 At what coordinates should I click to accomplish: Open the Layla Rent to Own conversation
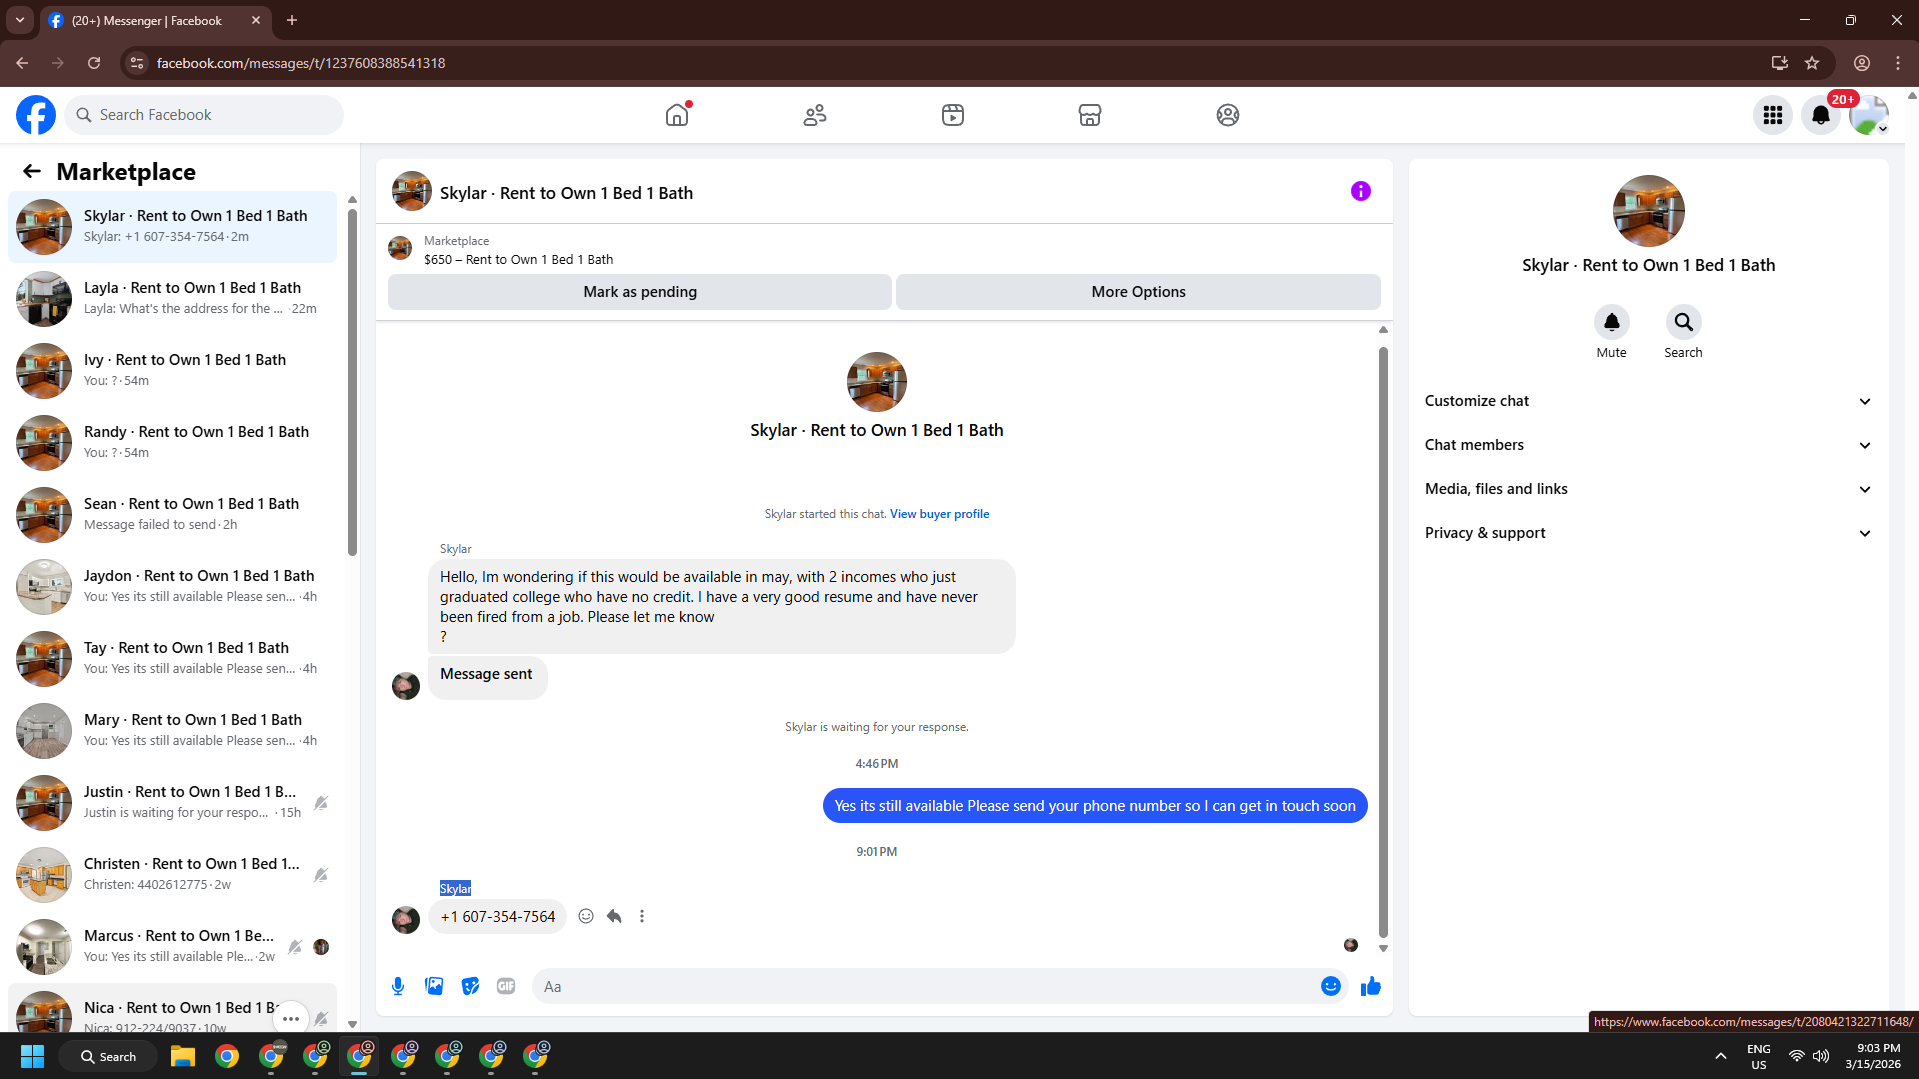[x=173, y=298]
